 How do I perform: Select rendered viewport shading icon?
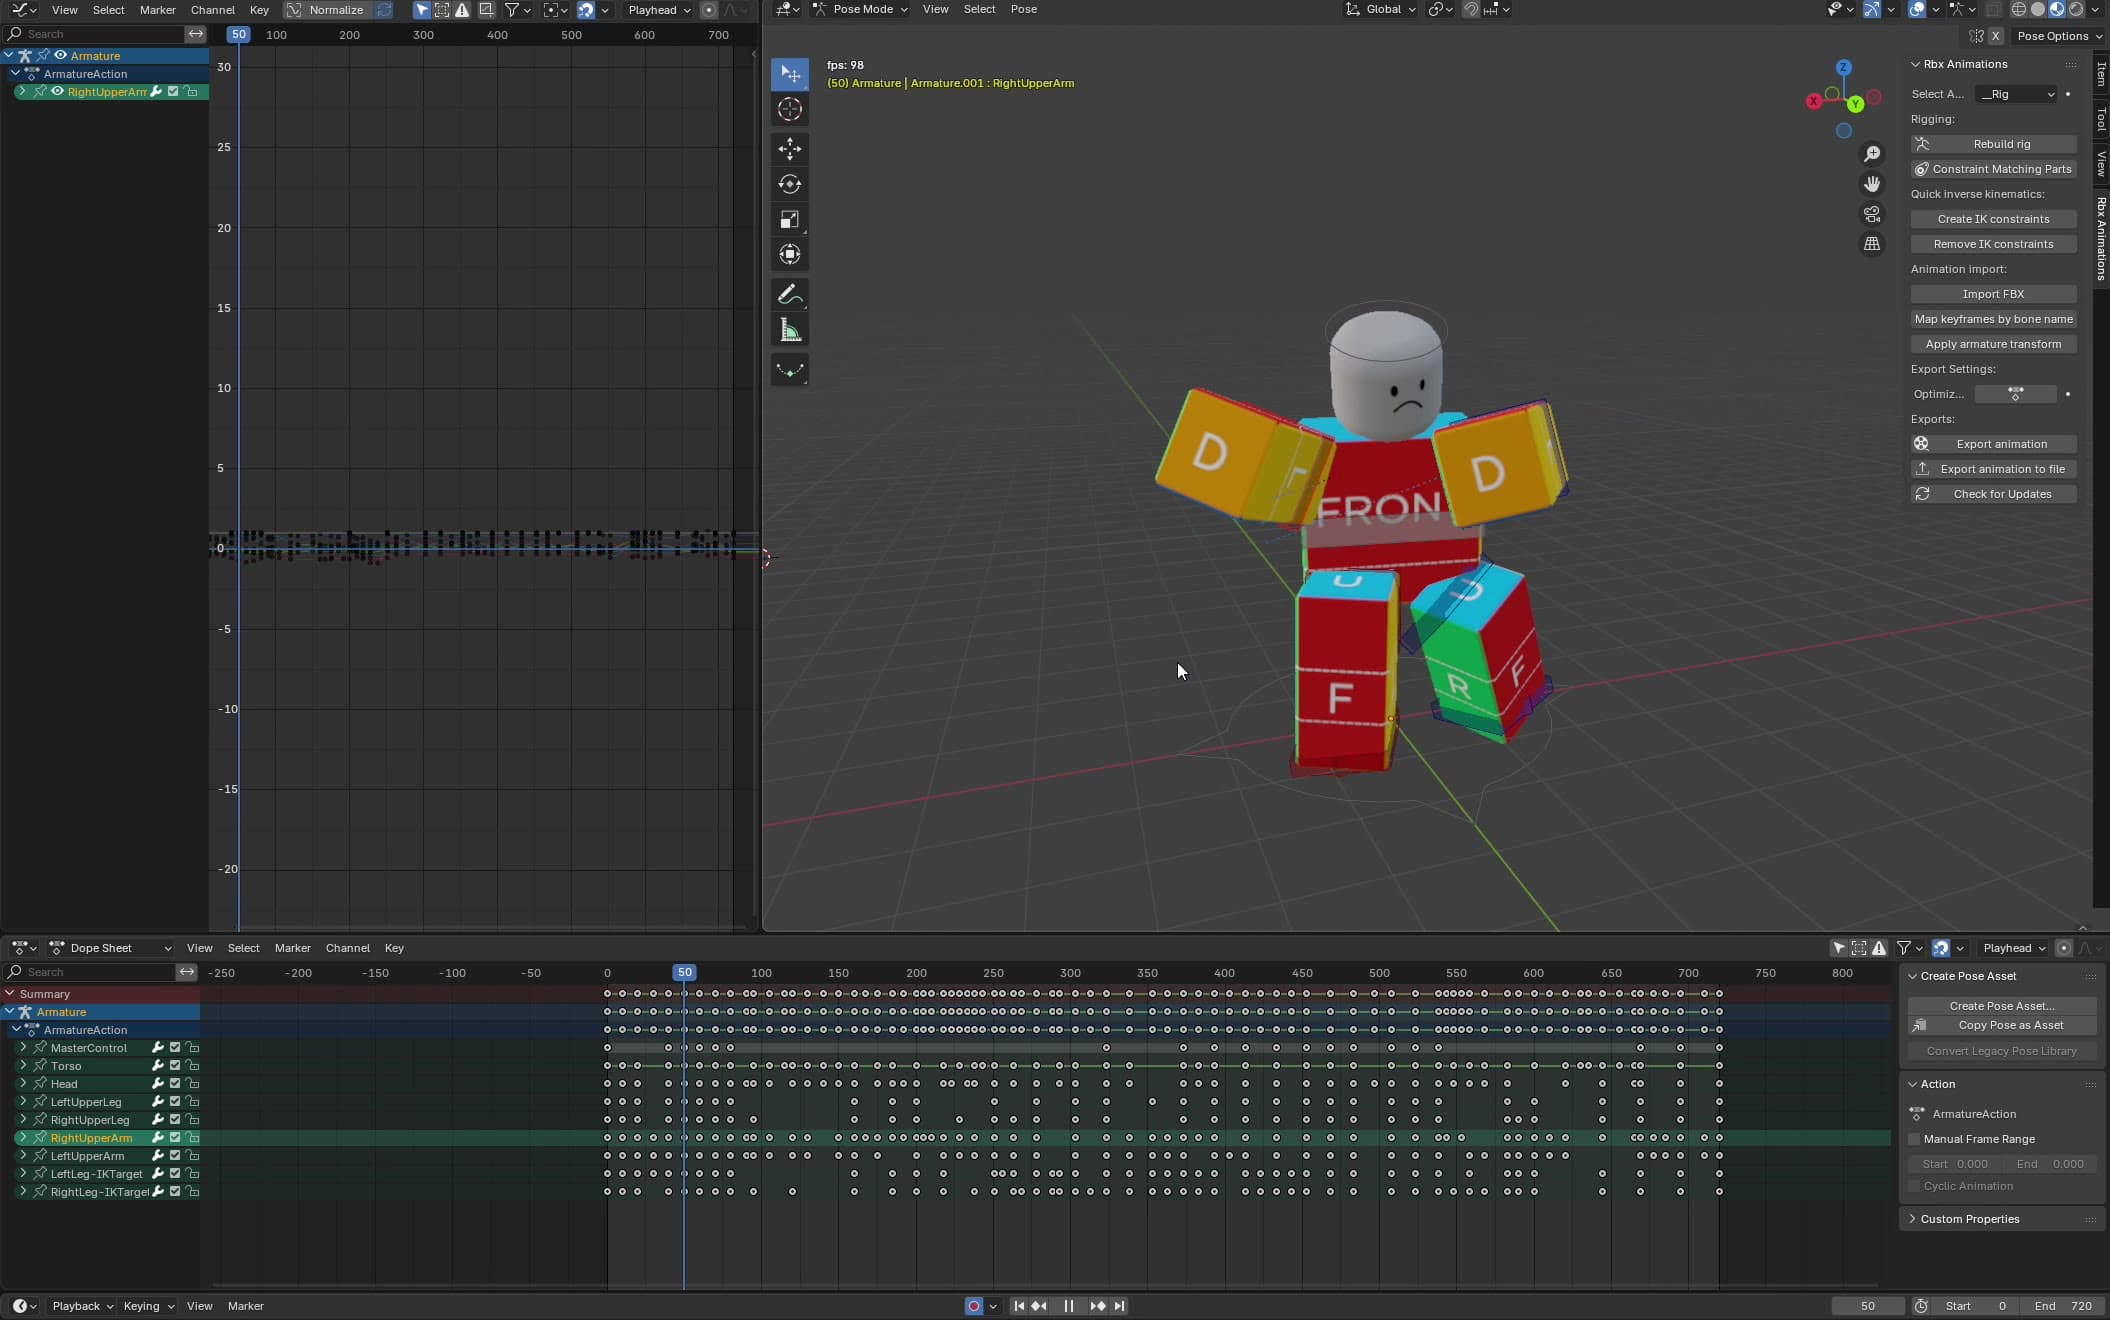2076,9
